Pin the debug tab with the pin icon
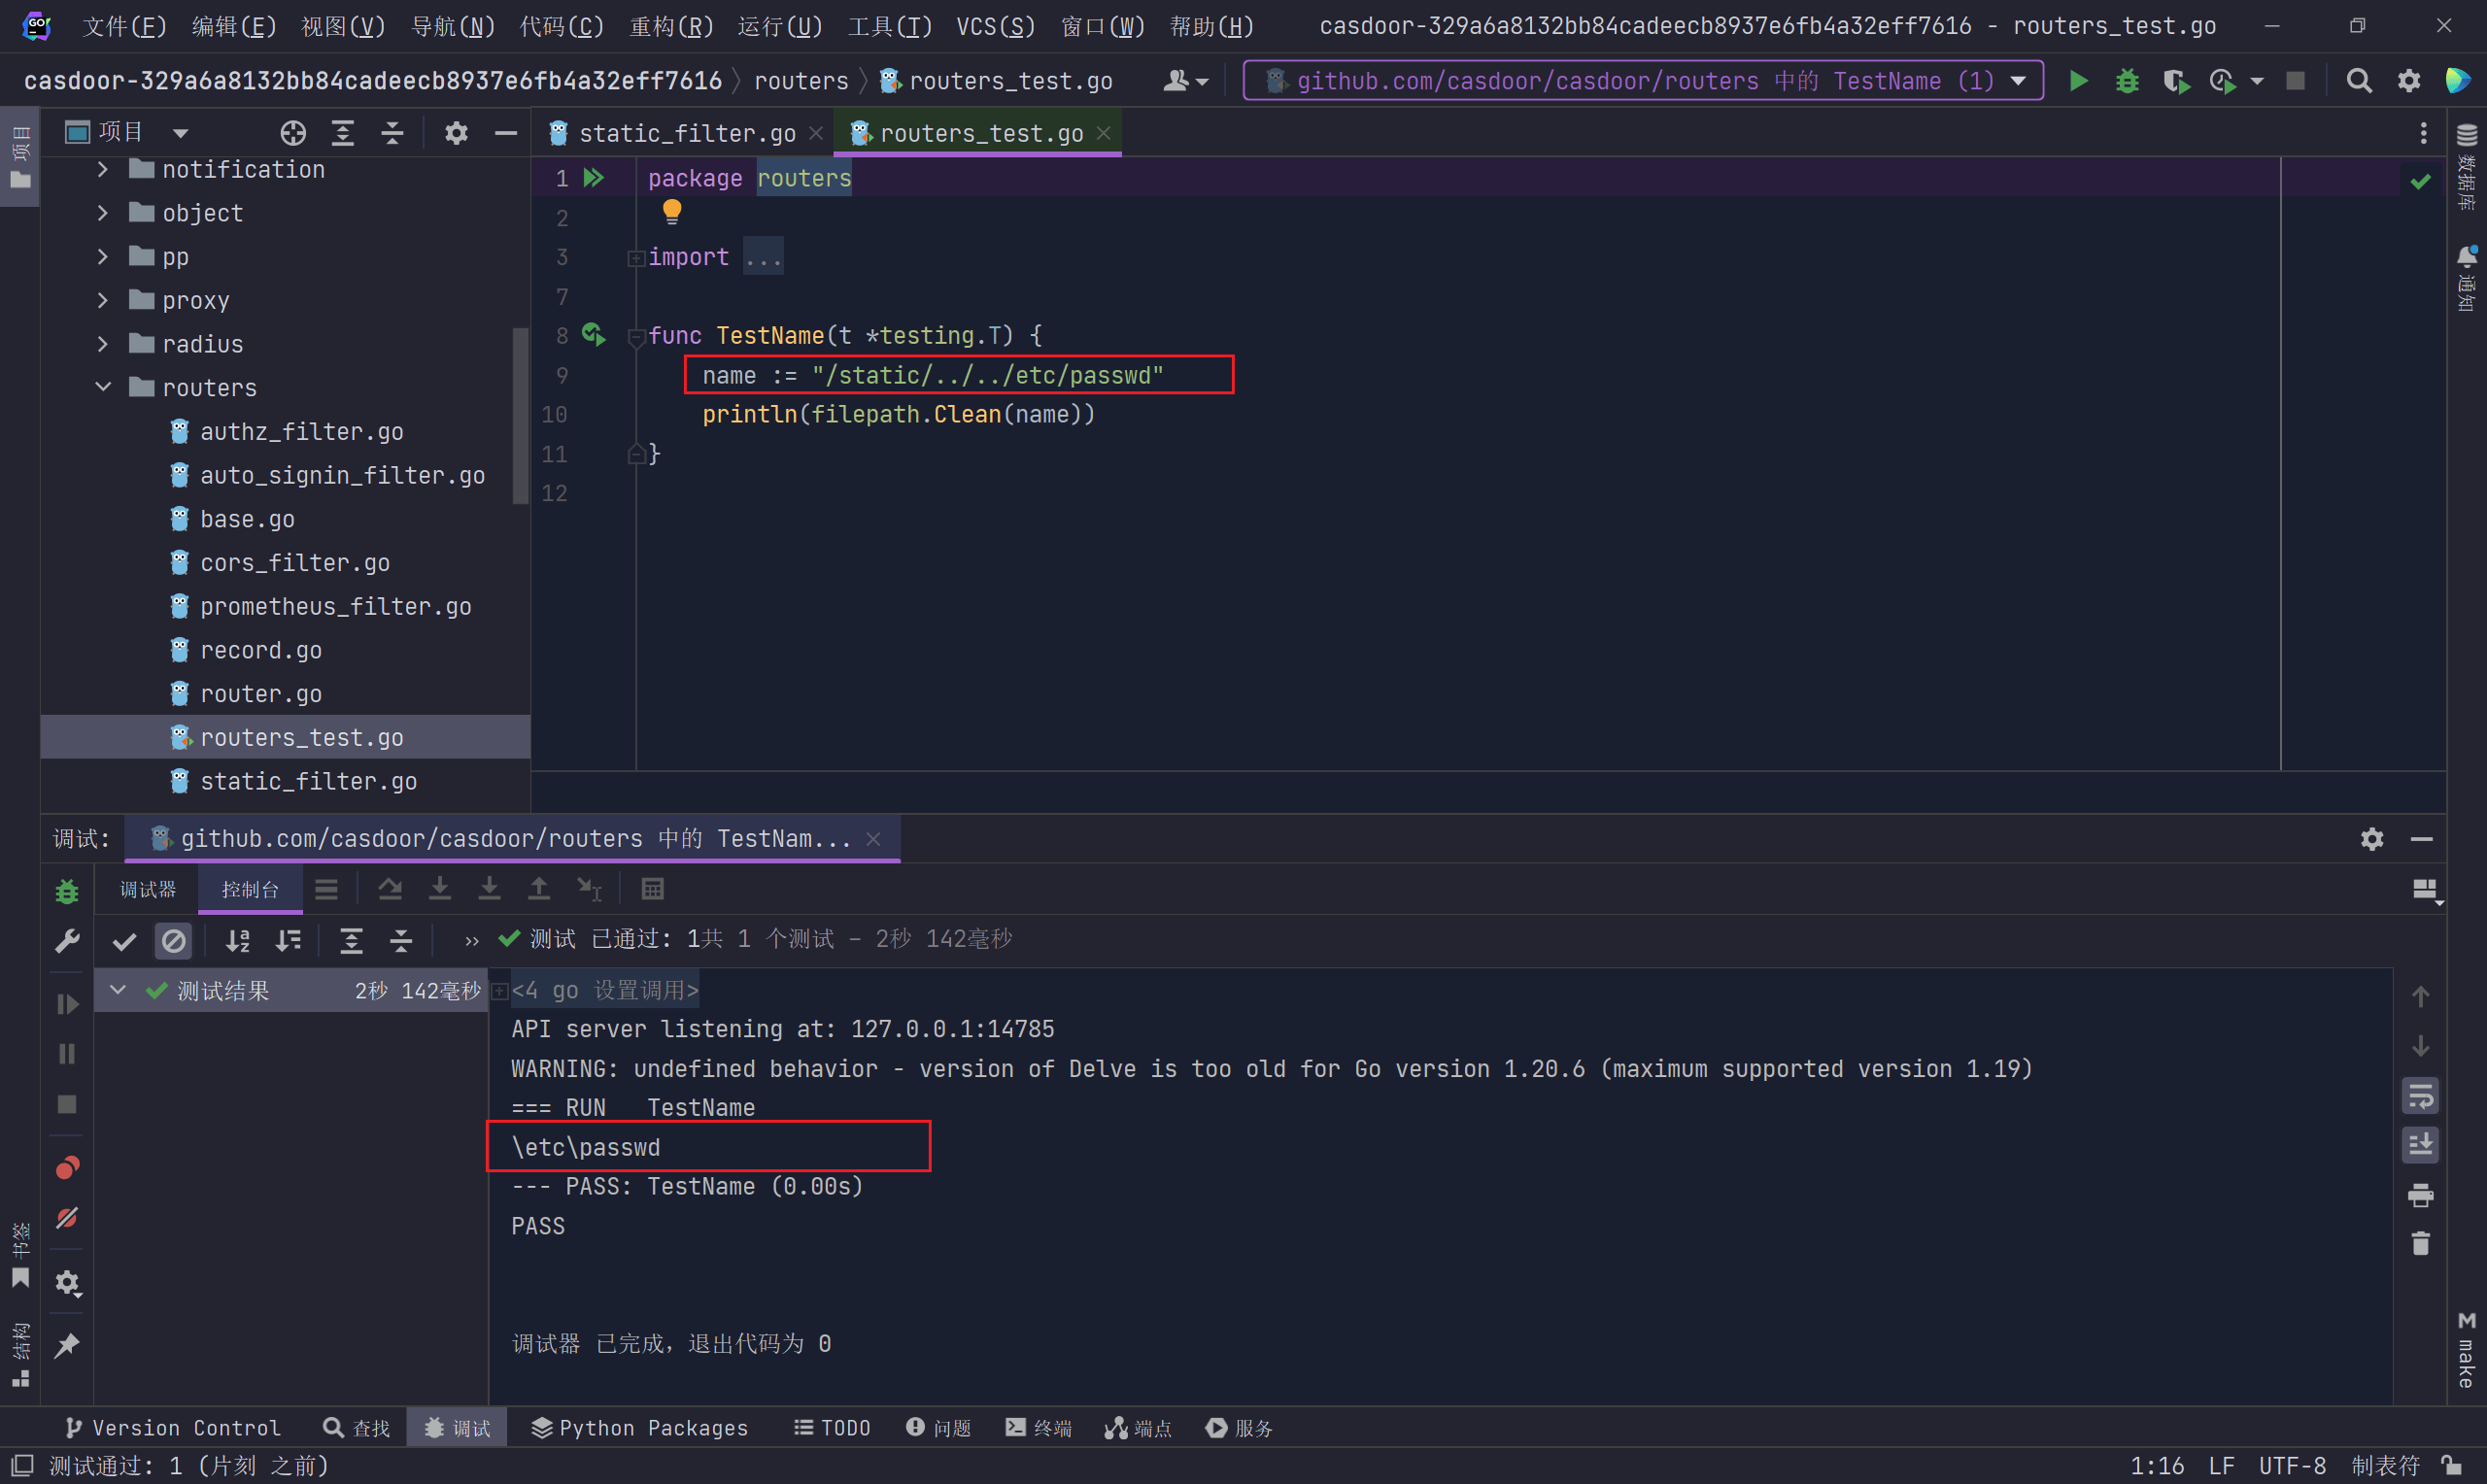This screenshot has width=2487, height=1484. (x=67, y=1345)
